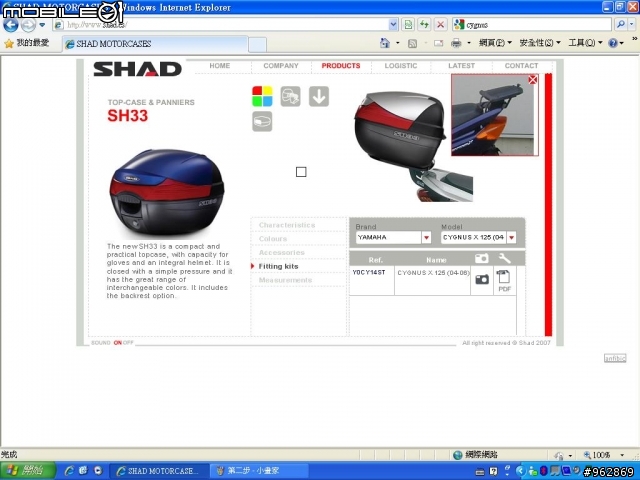Go to HOME navigation tab
The height and width of the screenshot is (480, 640).
coord(220,66)
